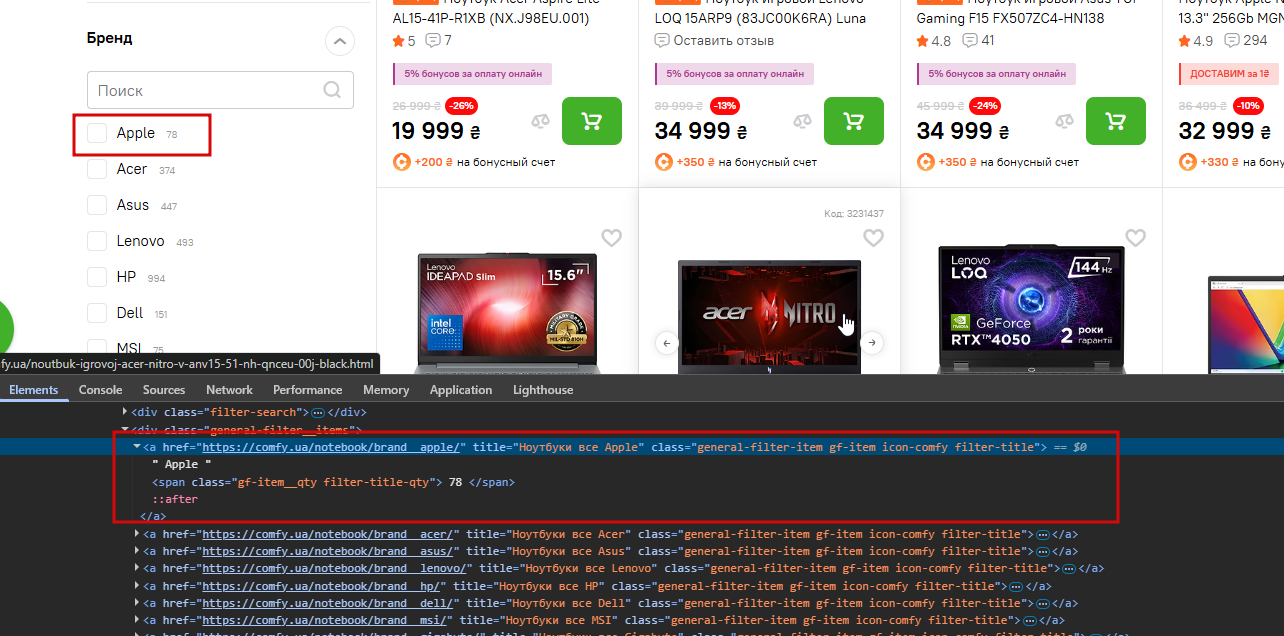Add Lenovo IdeaPad Slim to wishlist heart
The image size is (1284, 636).
[611, 238]
